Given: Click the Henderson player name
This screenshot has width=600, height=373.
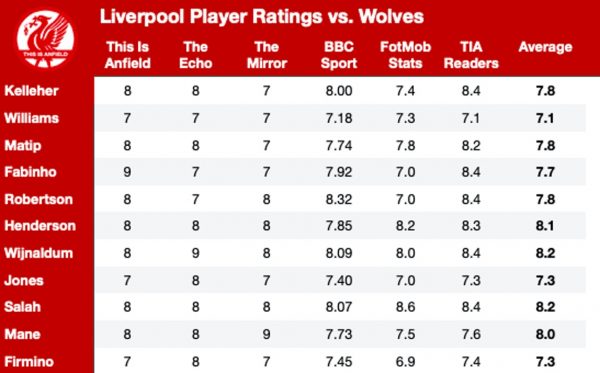Looking at the screenshot, I should (40, 226).
